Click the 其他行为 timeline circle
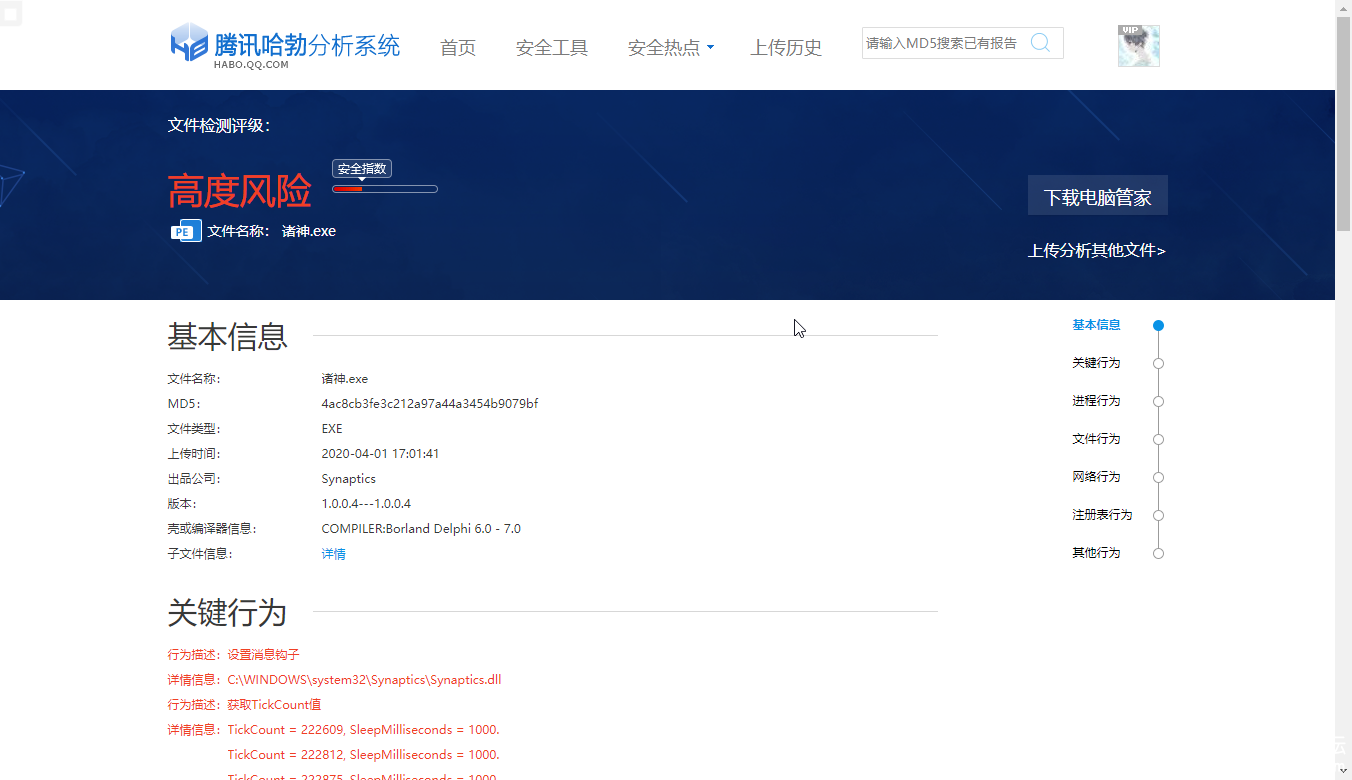Image resolution: width=1352 pixels, height=780 pixels. pyautogui.click(x=1158, y=554)
